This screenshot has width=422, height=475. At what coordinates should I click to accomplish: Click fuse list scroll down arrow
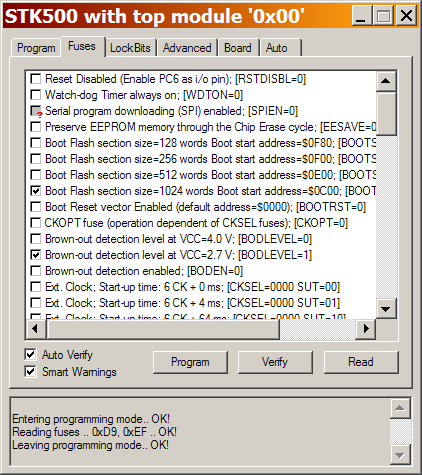pyautogui.click(x=386, y=309)
